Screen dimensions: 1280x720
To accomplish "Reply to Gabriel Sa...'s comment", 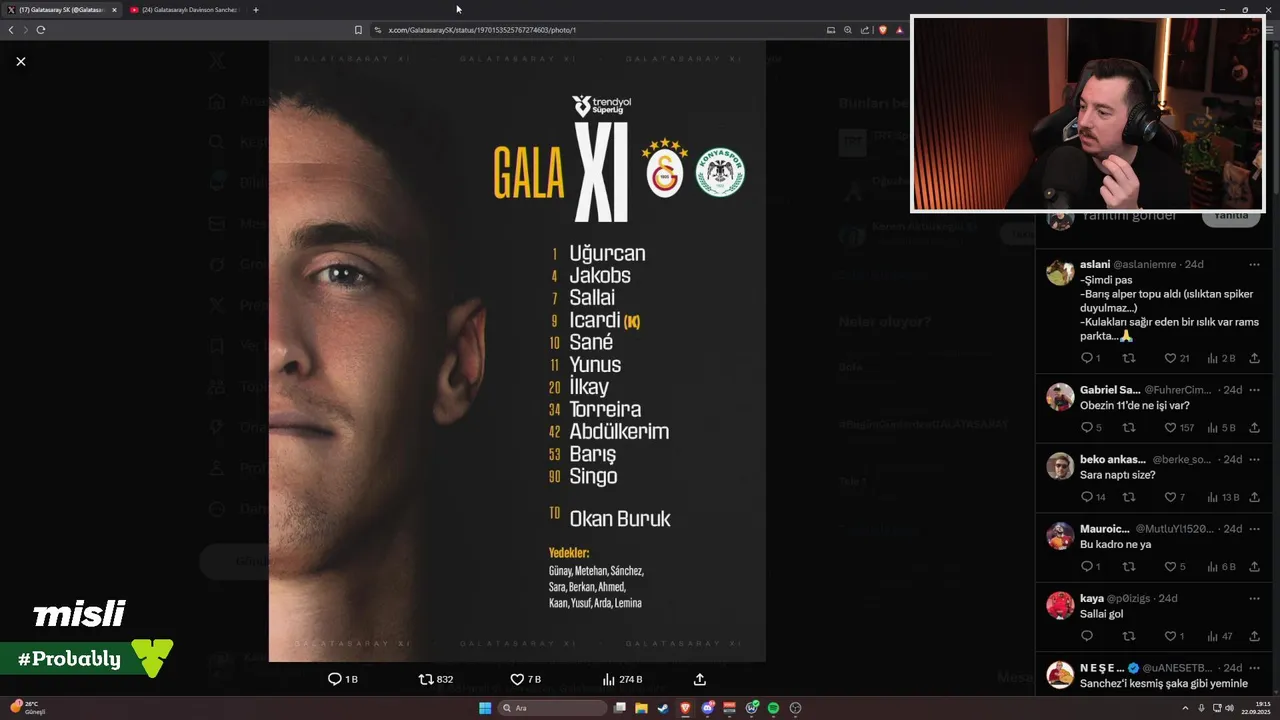I will point(1091,428).
